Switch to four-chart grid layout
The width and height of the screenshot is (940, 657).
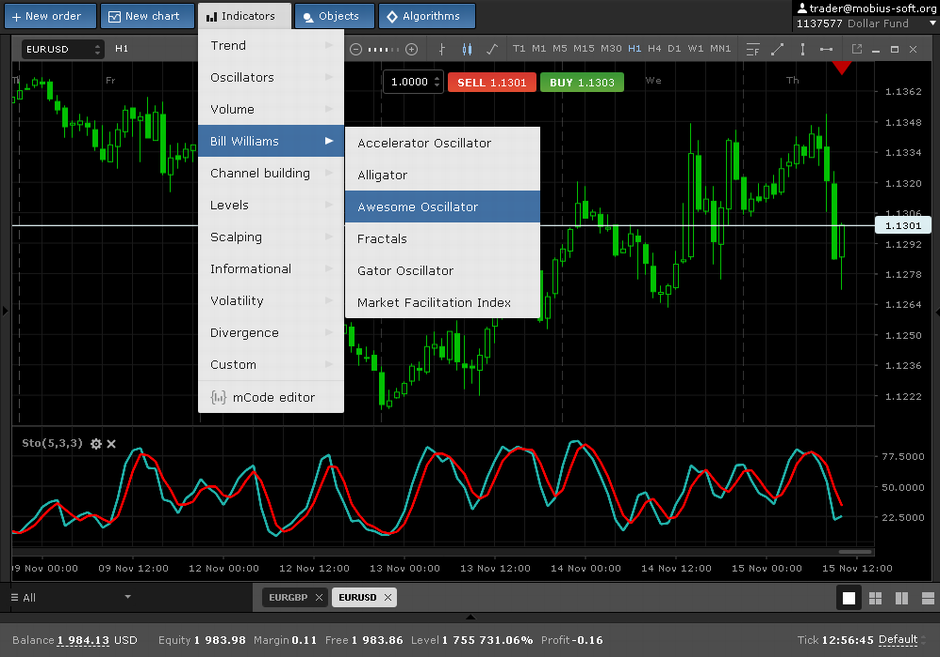(x=875, y=598)
